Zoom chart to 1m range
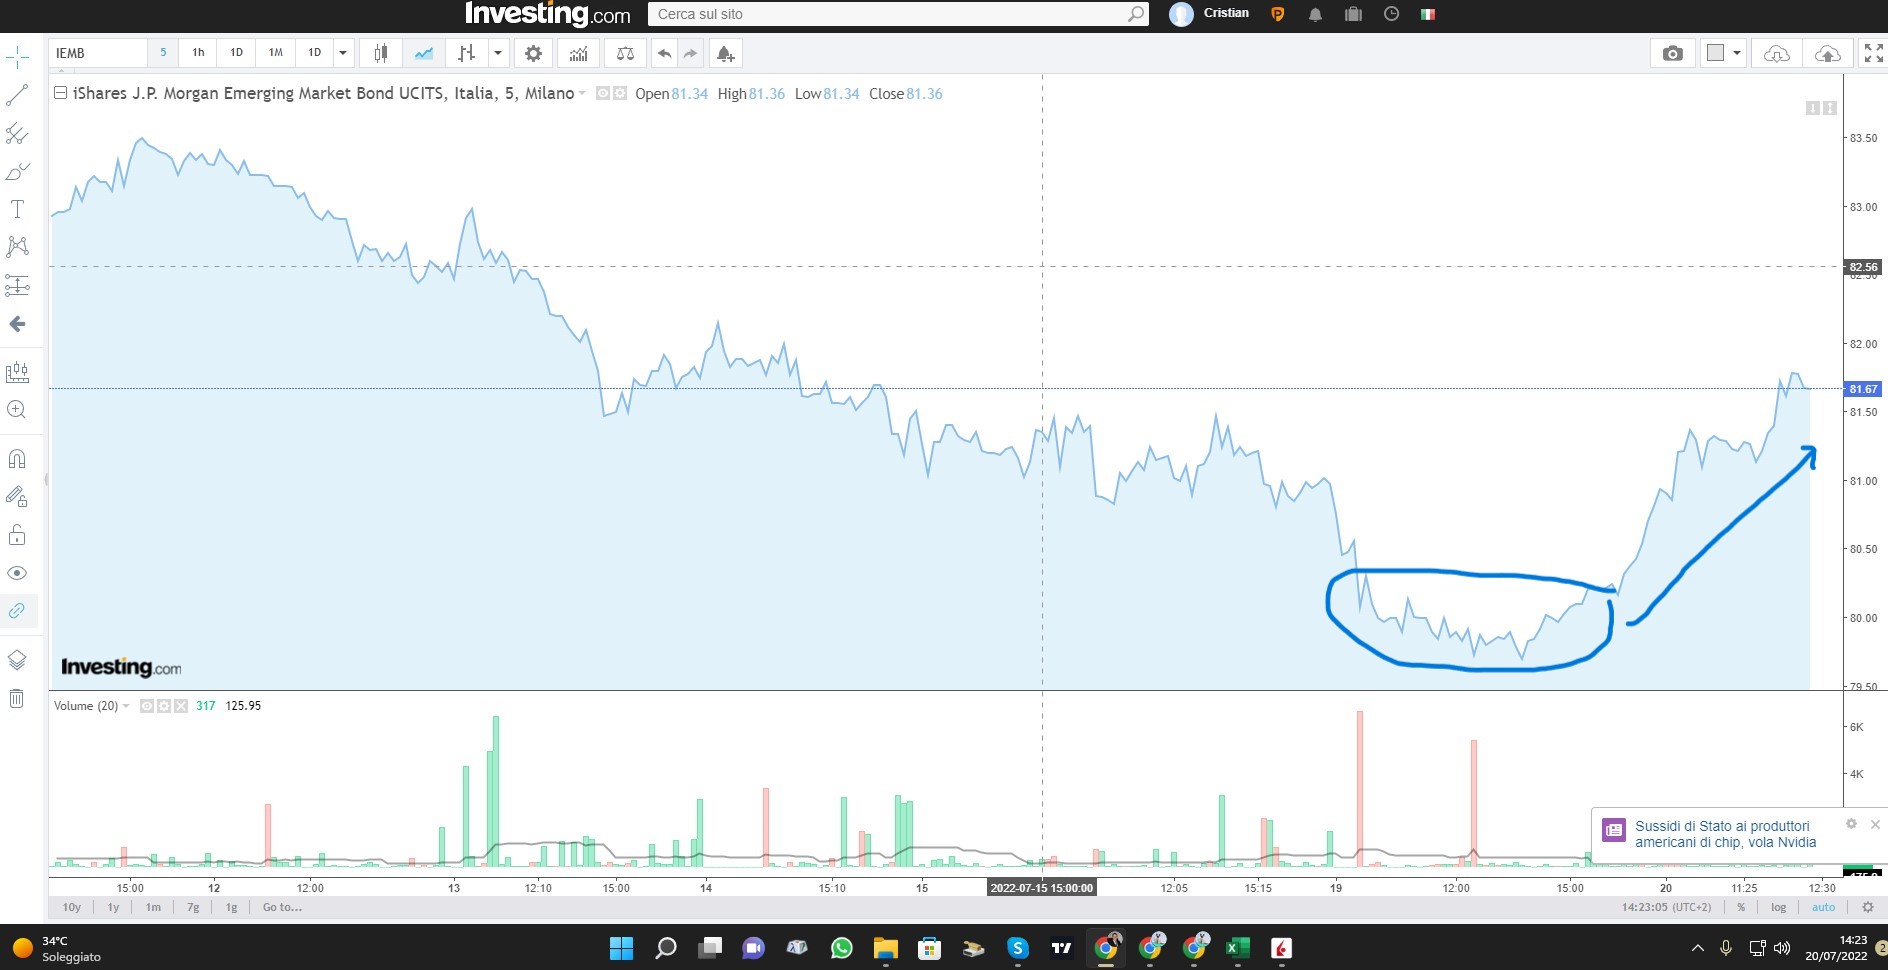 pos(153,907)
